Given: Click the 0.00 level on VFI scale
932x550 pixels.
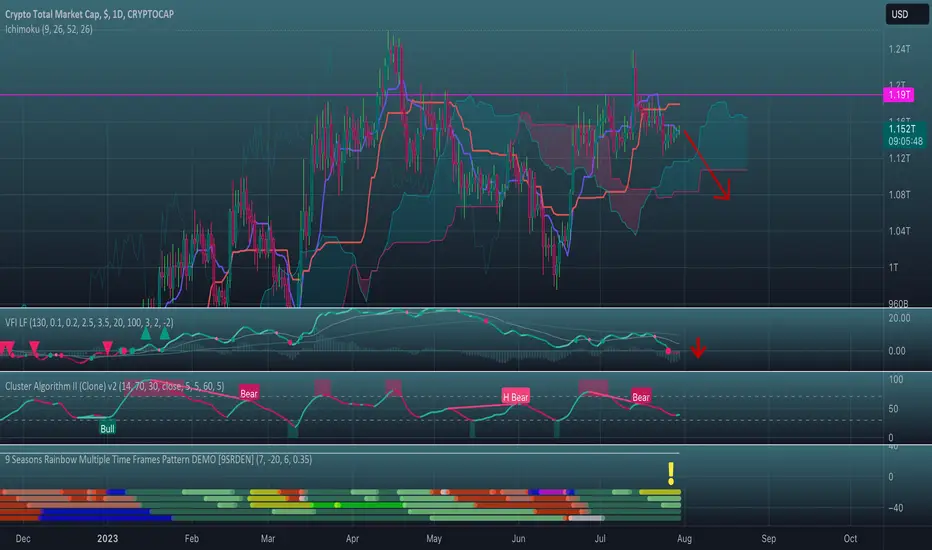Looking at the screenshot, I should point(897,351).
